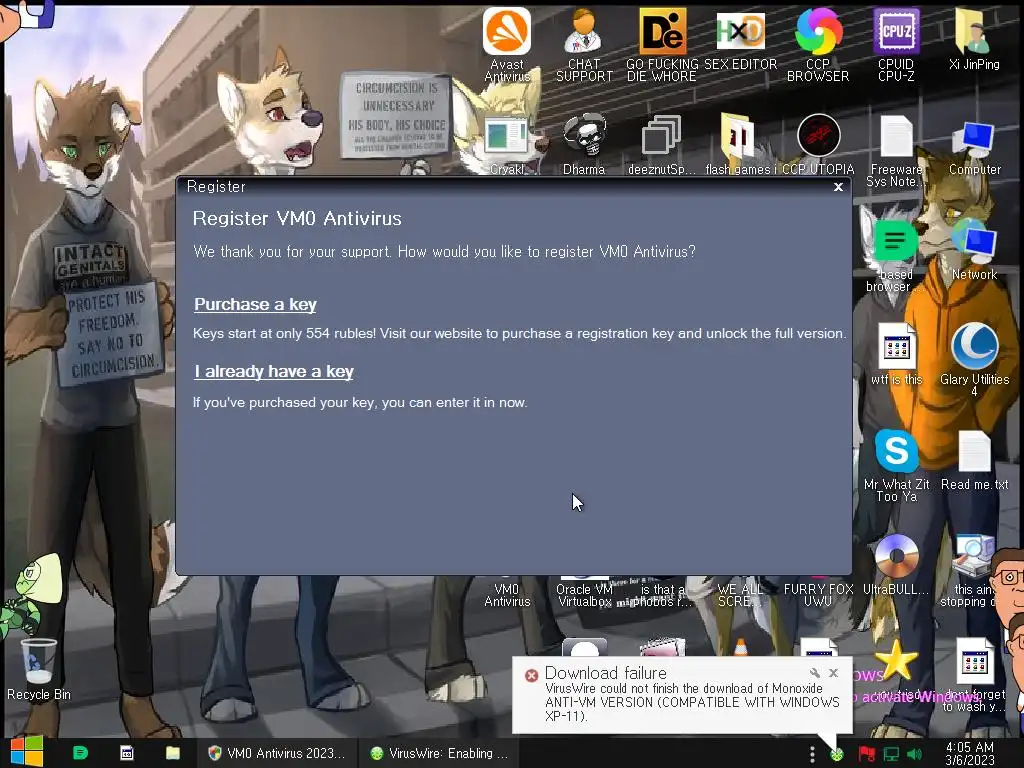Click the 'Keys start at only 554 rubles' text
This screenshot has height=768, width=1024.
(x=519, y=333)
